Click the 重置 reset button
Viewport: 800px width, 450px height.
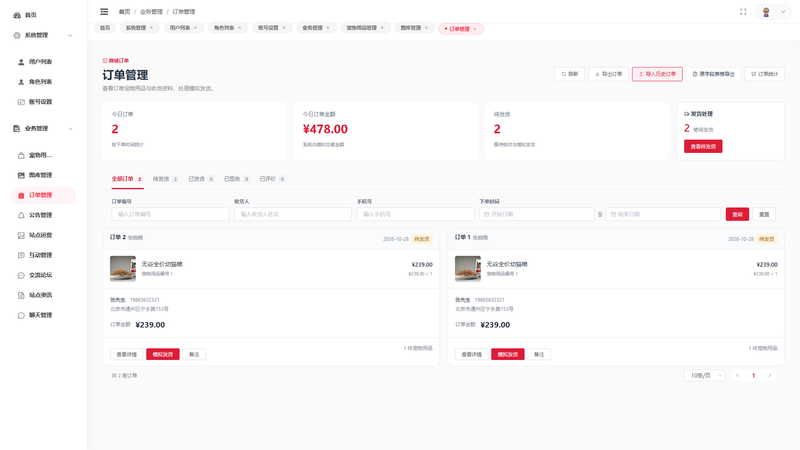764,214
